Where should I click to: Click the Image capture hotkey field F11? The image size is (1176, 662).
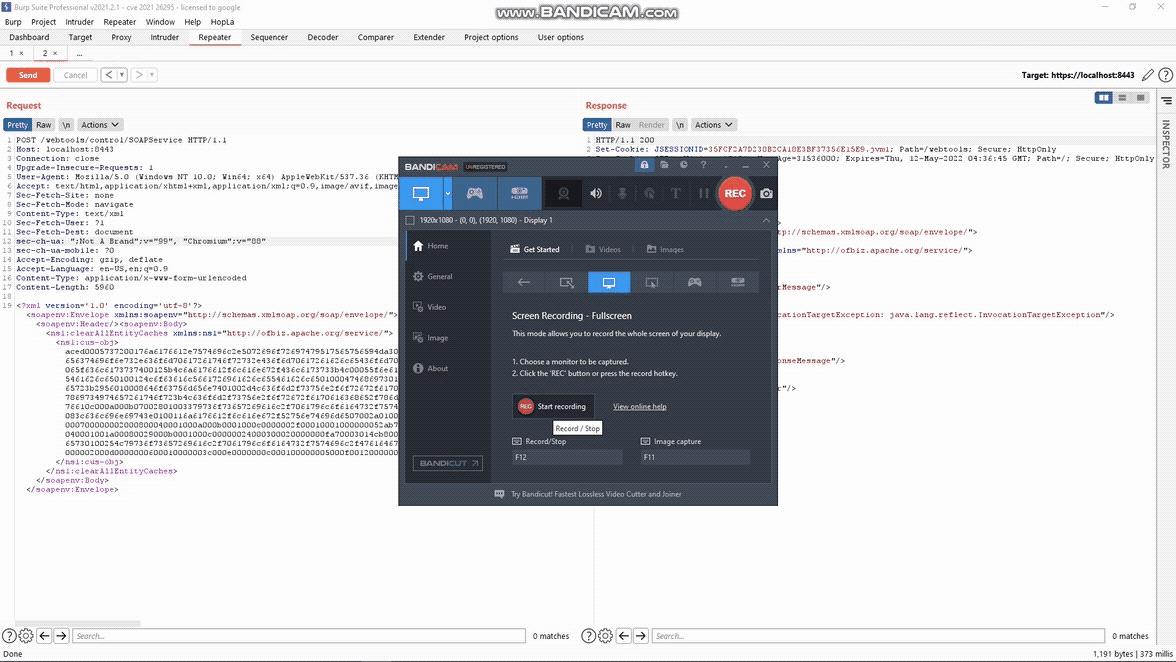(x=695, y=457)
